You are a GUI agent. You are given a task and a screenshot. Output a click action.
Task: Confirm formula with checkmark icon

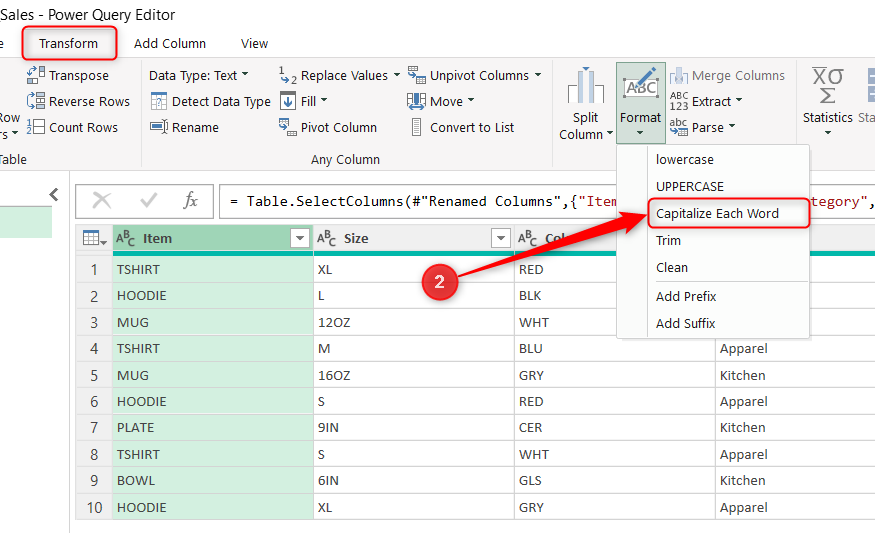[x=148, y=200]
